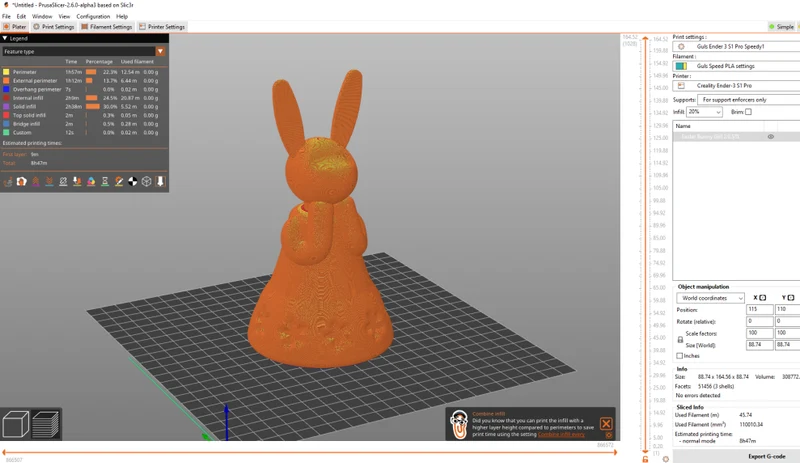
Task: Collapse the Legend panel triangle
Action: (x=5, y=38)
